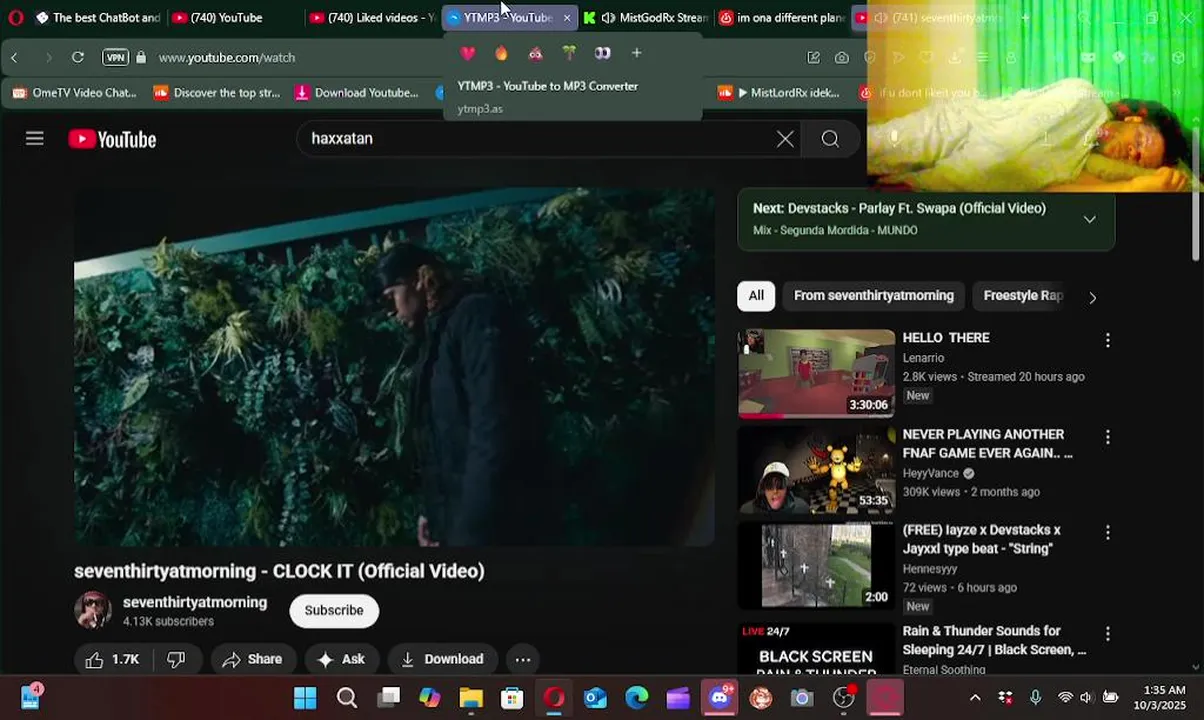The image size is (1204, 720).
Task: Open Windows Start menu
Action: point(305,698)
